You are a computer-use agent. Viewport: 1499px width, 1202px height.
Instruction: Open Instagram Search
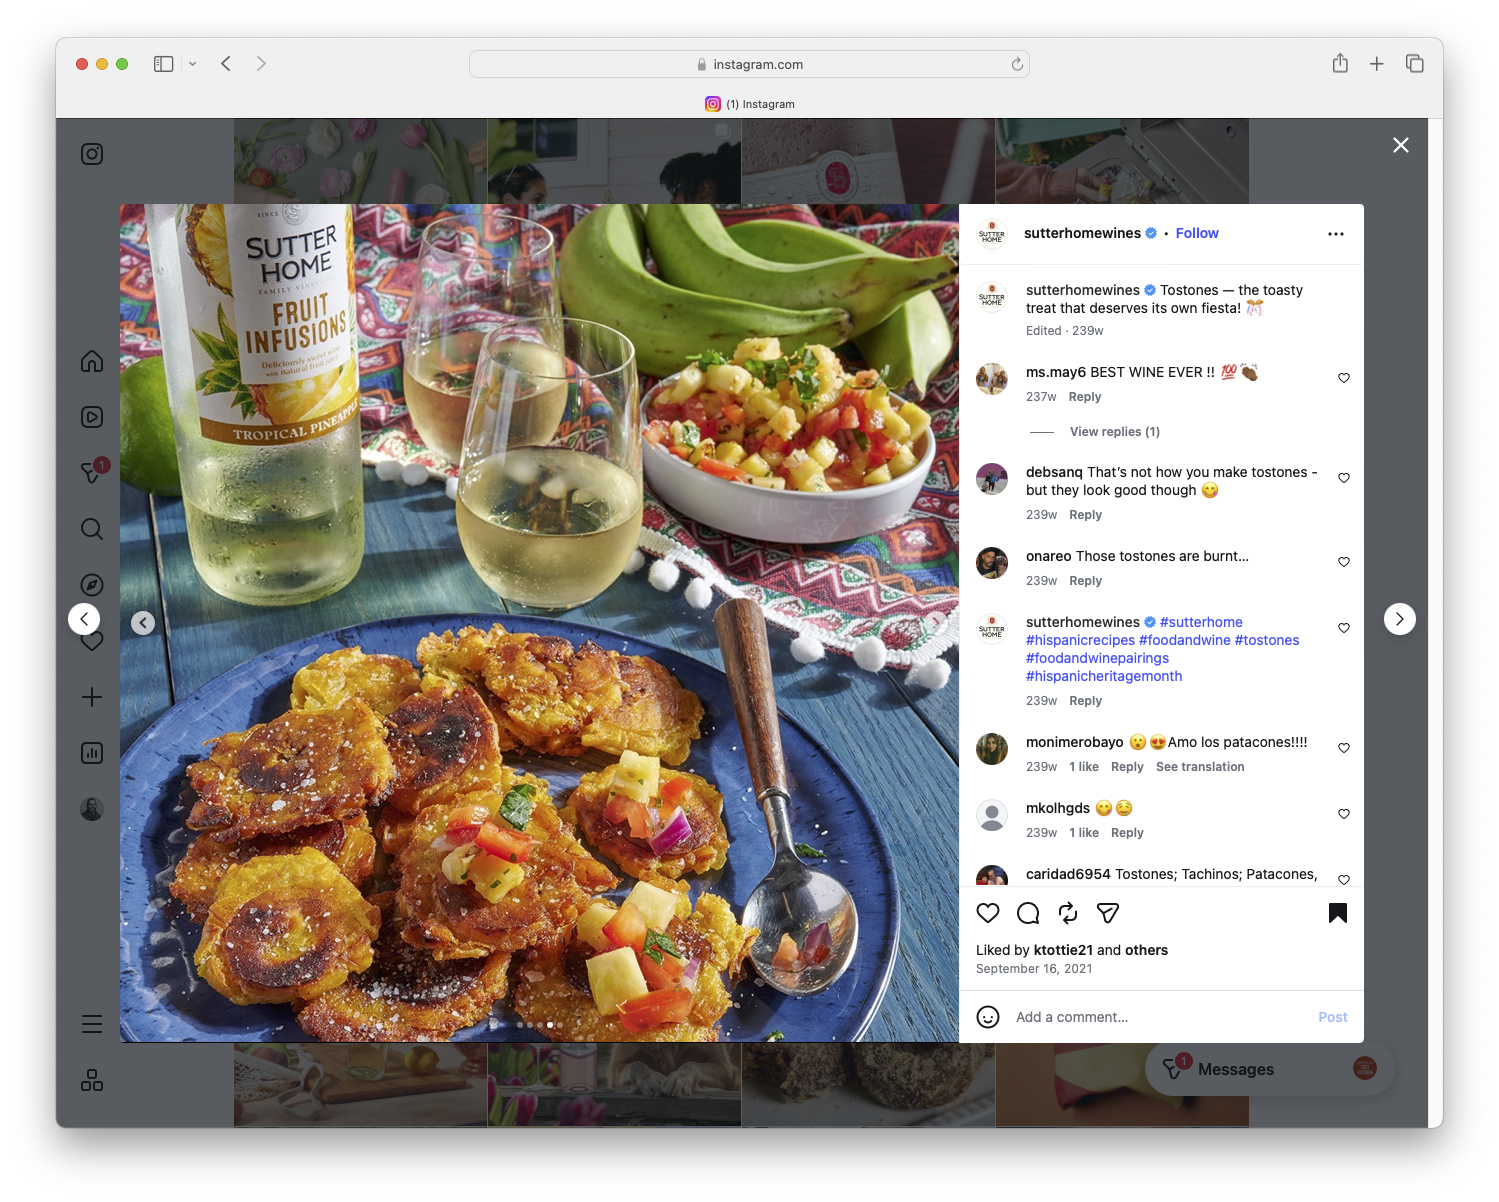click(91, 528)
